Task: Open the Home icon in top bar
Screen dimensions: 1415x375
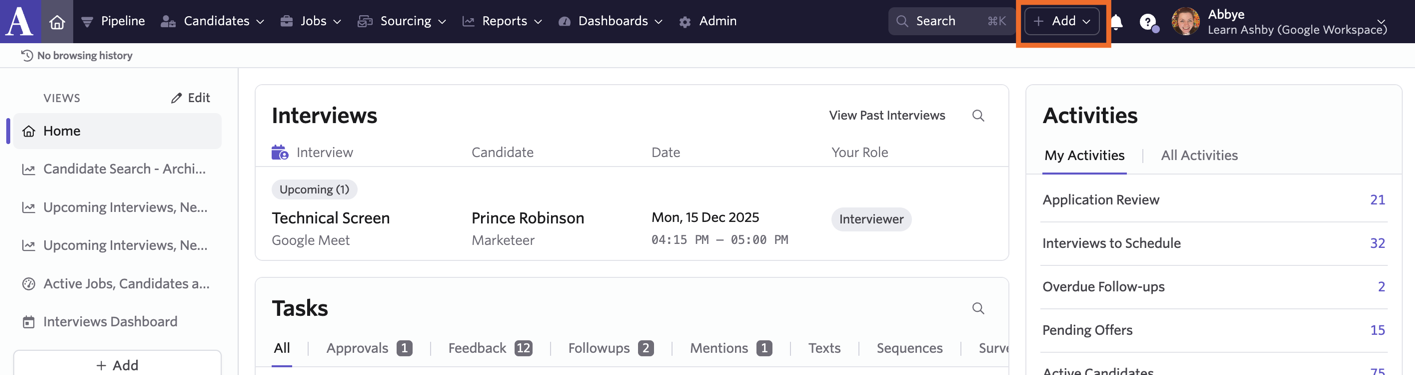Action: pyautogui.click(x=57, y=21)
